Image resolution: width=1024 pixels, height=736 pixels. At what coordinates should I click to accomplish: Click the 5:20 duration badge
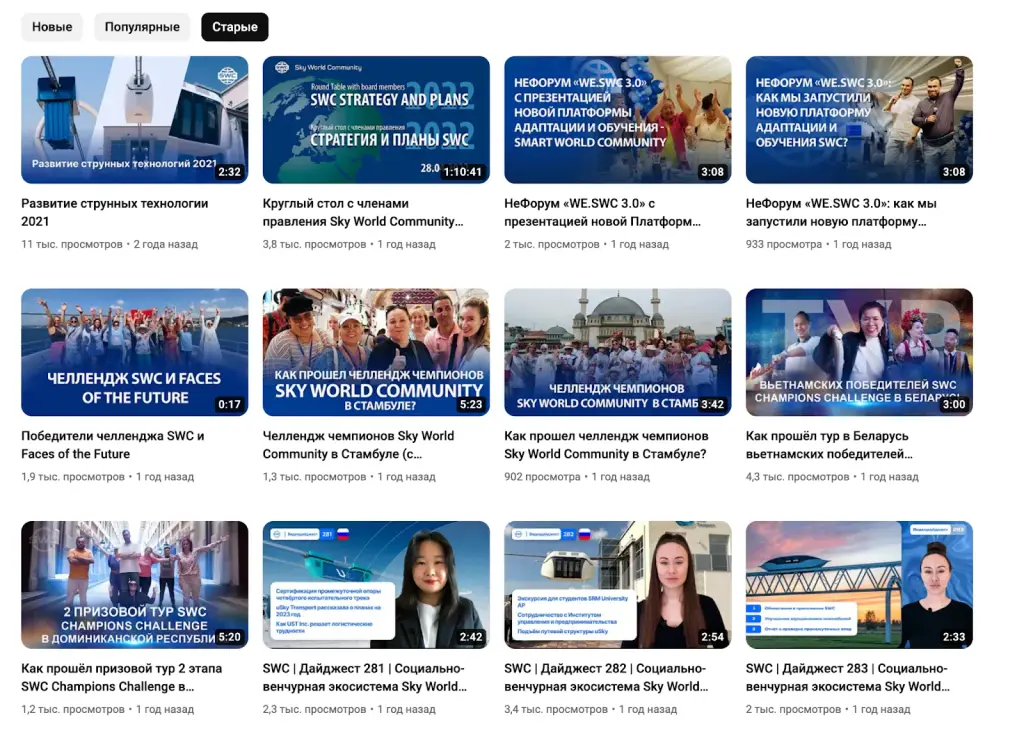coord(229,637)
